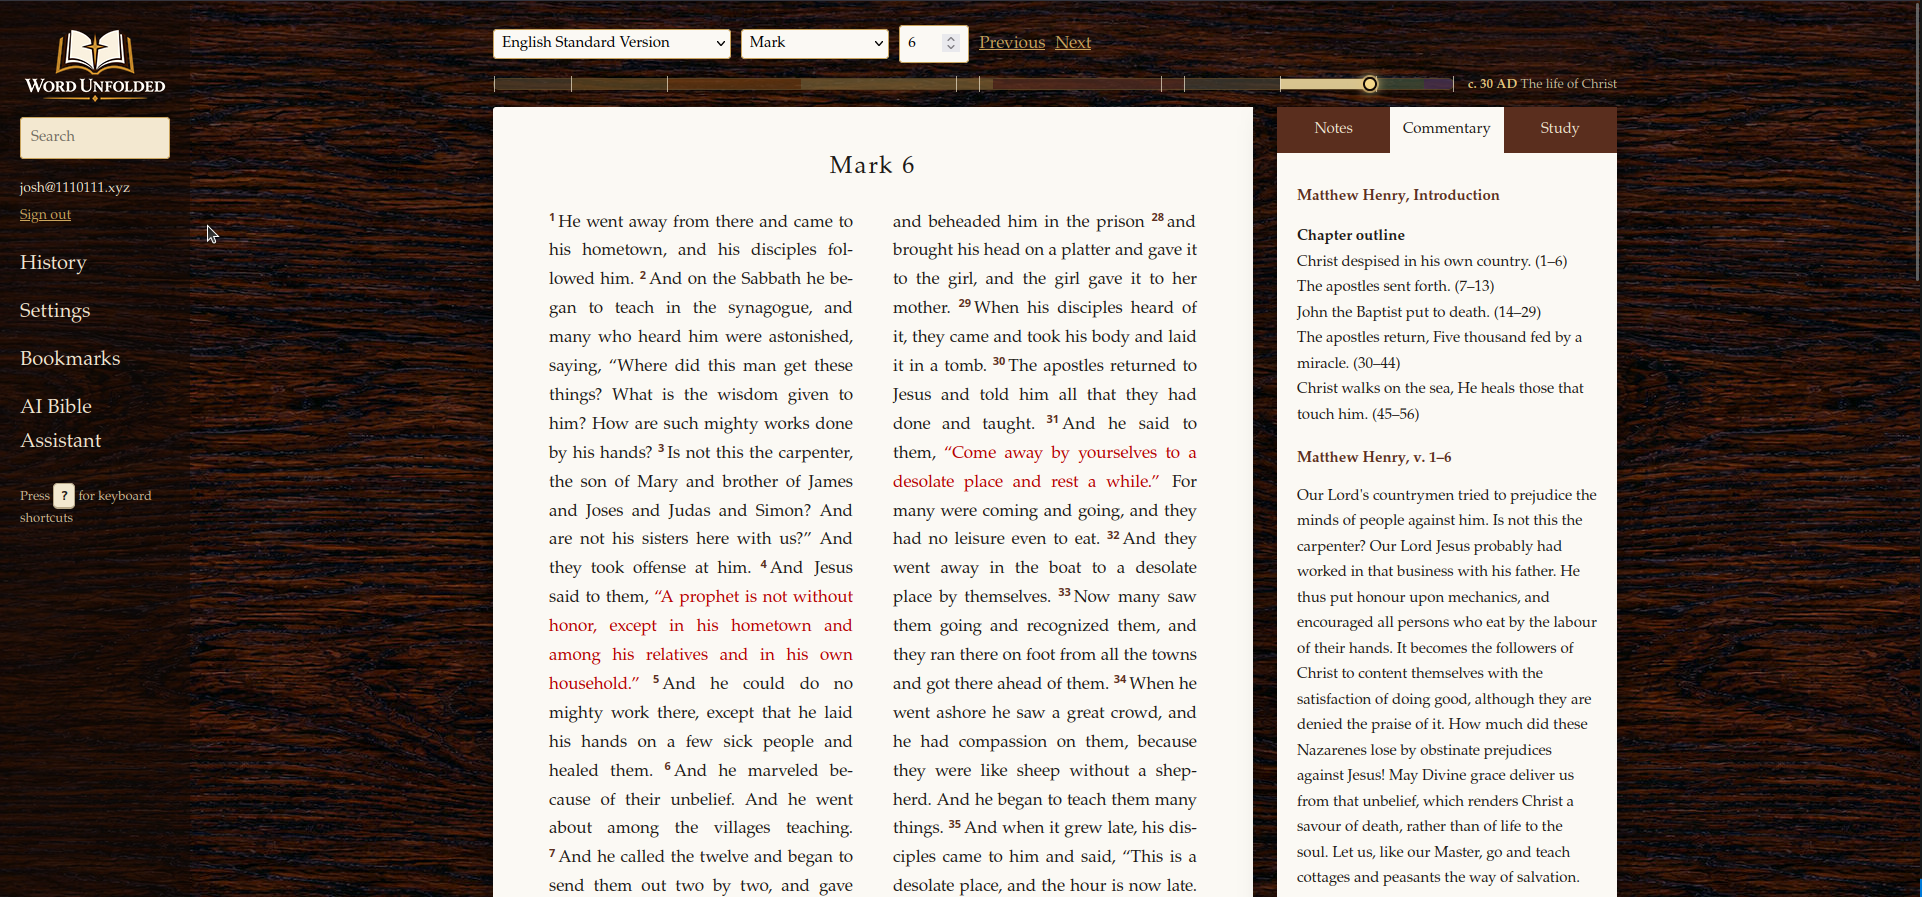This screenshot has height=897, width=1922.
Task: Click verse number 7 superscript
Action: (552, 853)
